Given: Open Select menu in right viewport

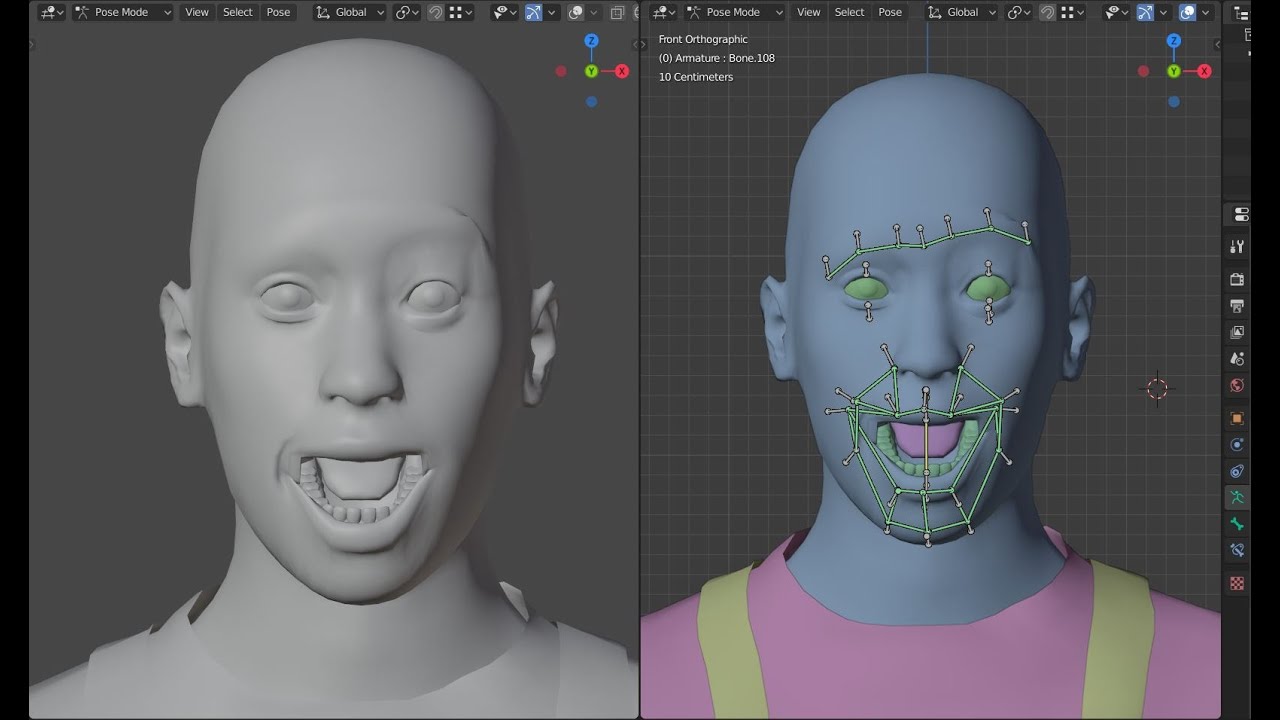Looking at the screenshot, I should click(850, 12).
